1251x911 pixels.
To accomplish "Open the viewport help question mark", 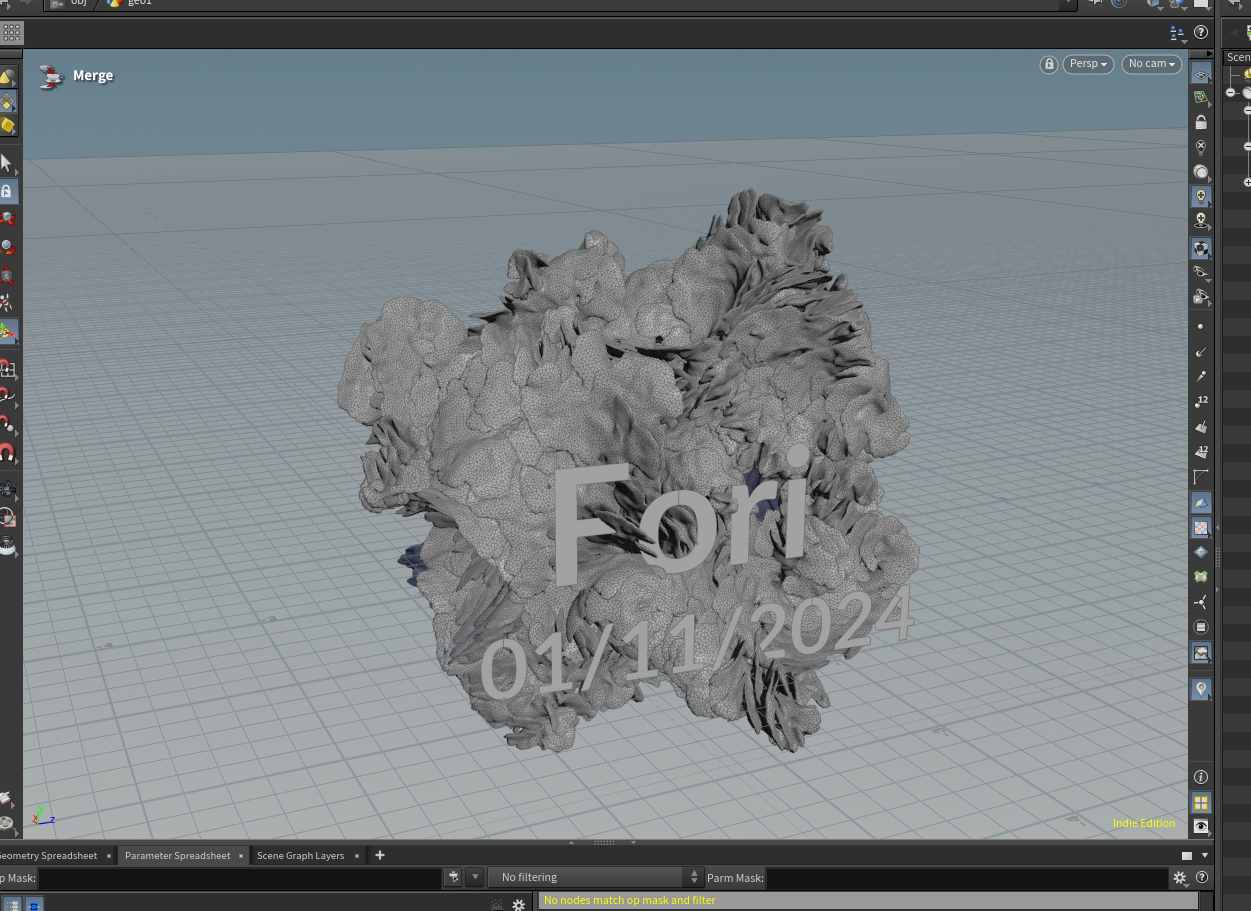I will coord(1201,33).
